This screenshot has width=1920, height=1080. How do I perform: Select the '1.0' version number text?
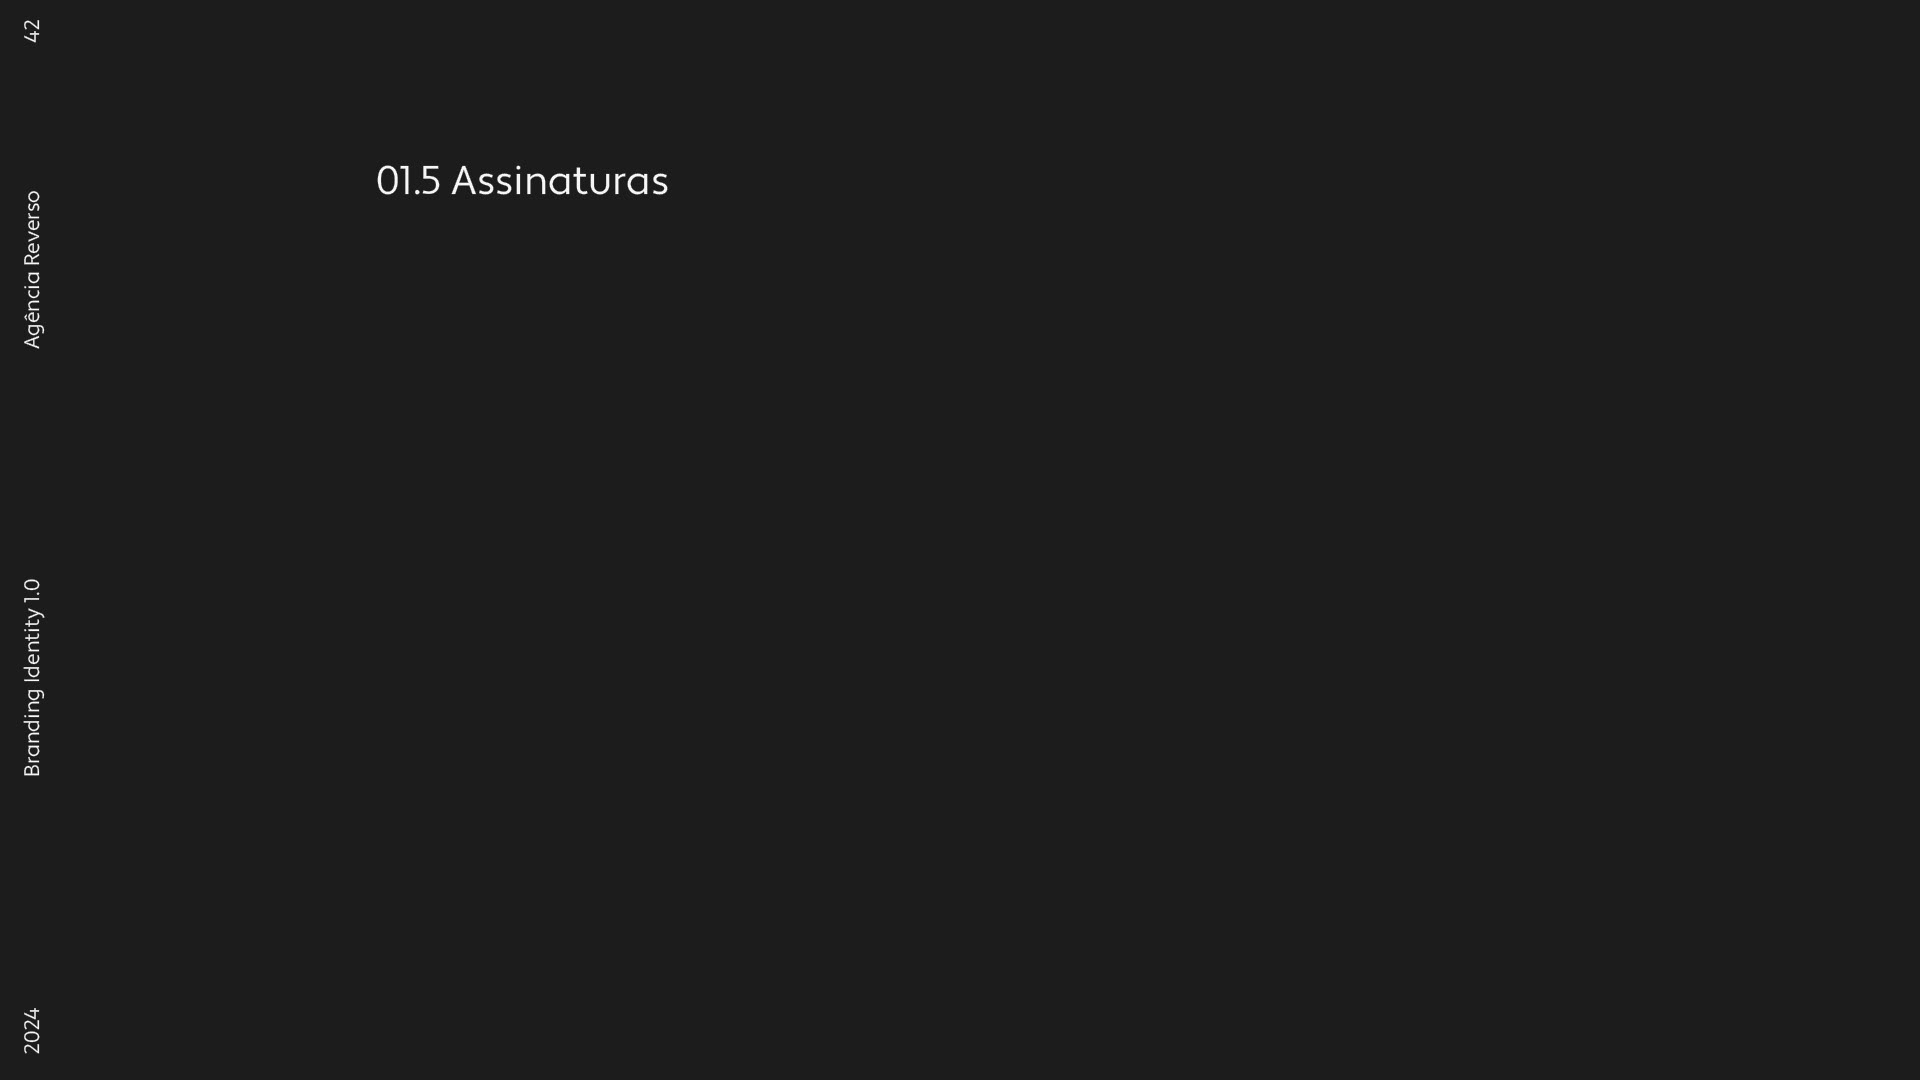[32, 591]
